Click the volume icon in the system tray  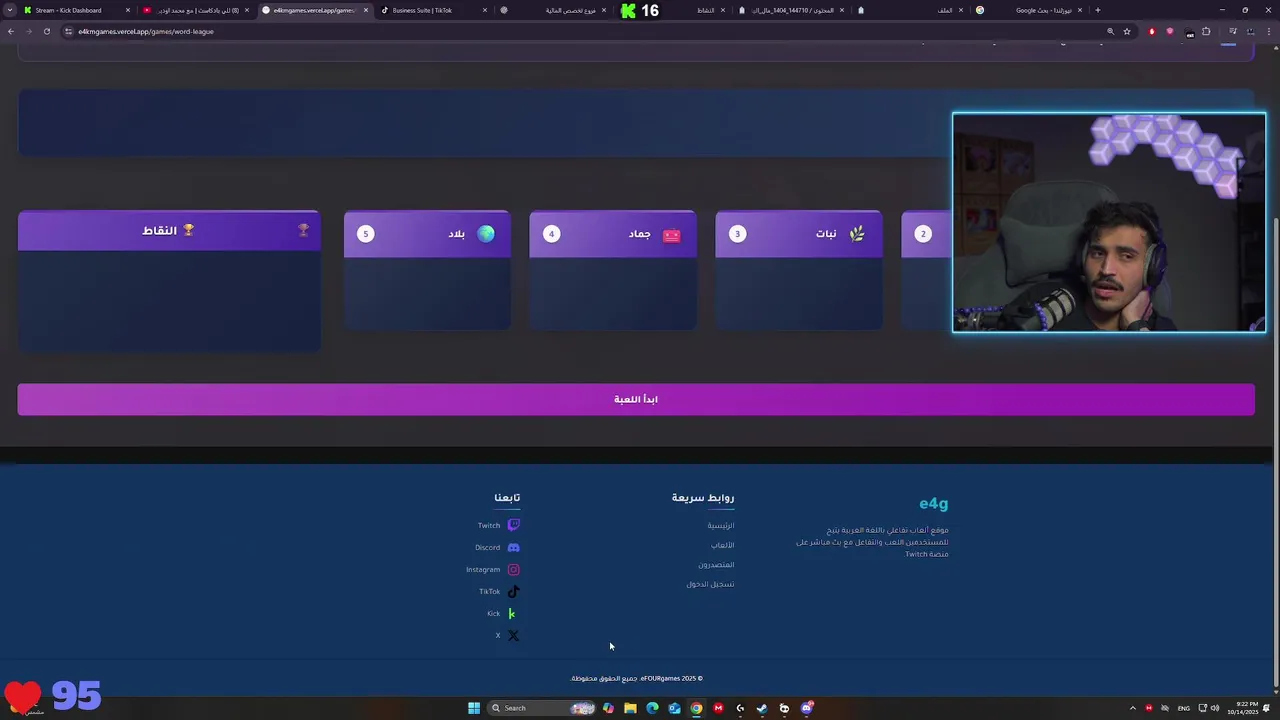pyautogui.click(x=1216, y=708)
